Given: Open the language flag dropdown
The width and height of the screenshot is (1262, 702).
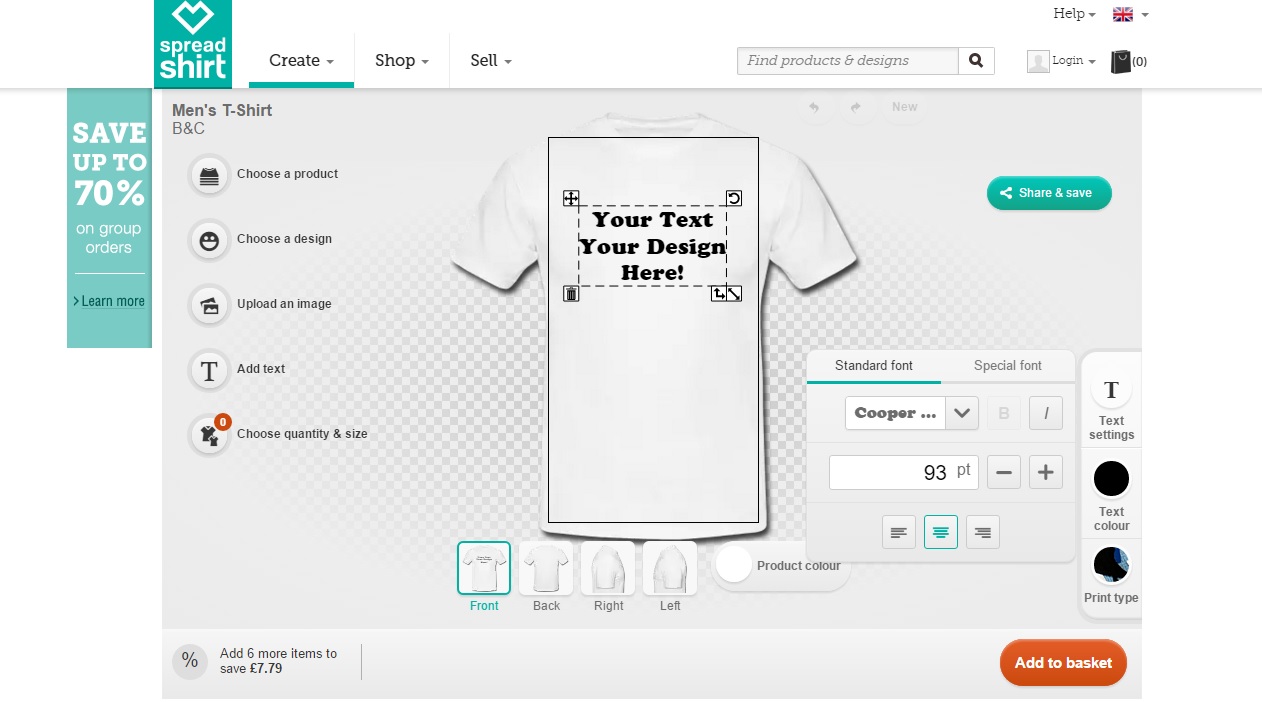Looking at the screenshot, I should 1130,14.
